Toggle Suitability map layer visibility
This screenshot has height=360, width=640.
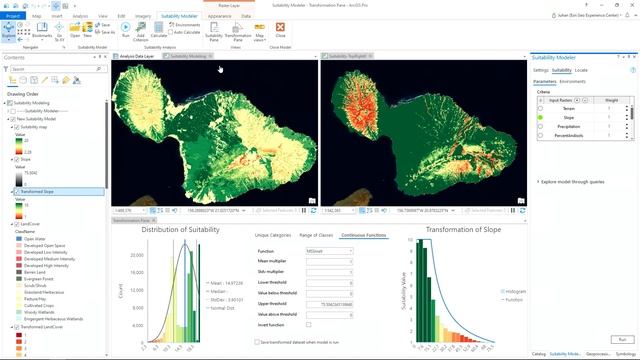tap(17, 127)
